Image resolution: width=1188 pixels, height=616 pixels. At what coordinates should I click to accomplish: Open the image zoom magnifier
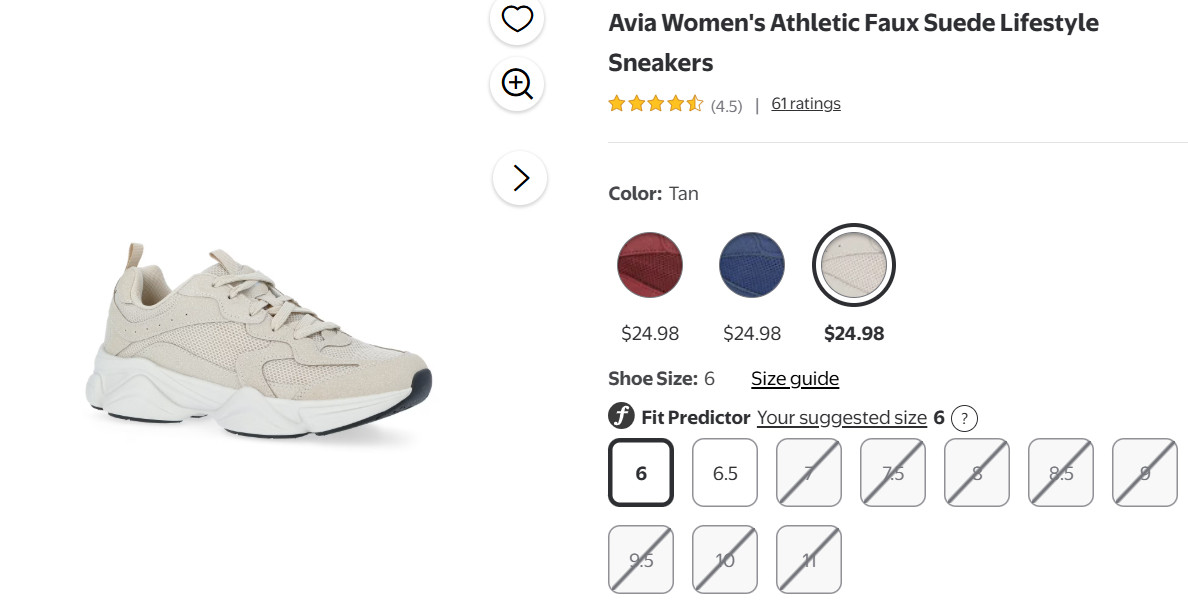[516, 84]
